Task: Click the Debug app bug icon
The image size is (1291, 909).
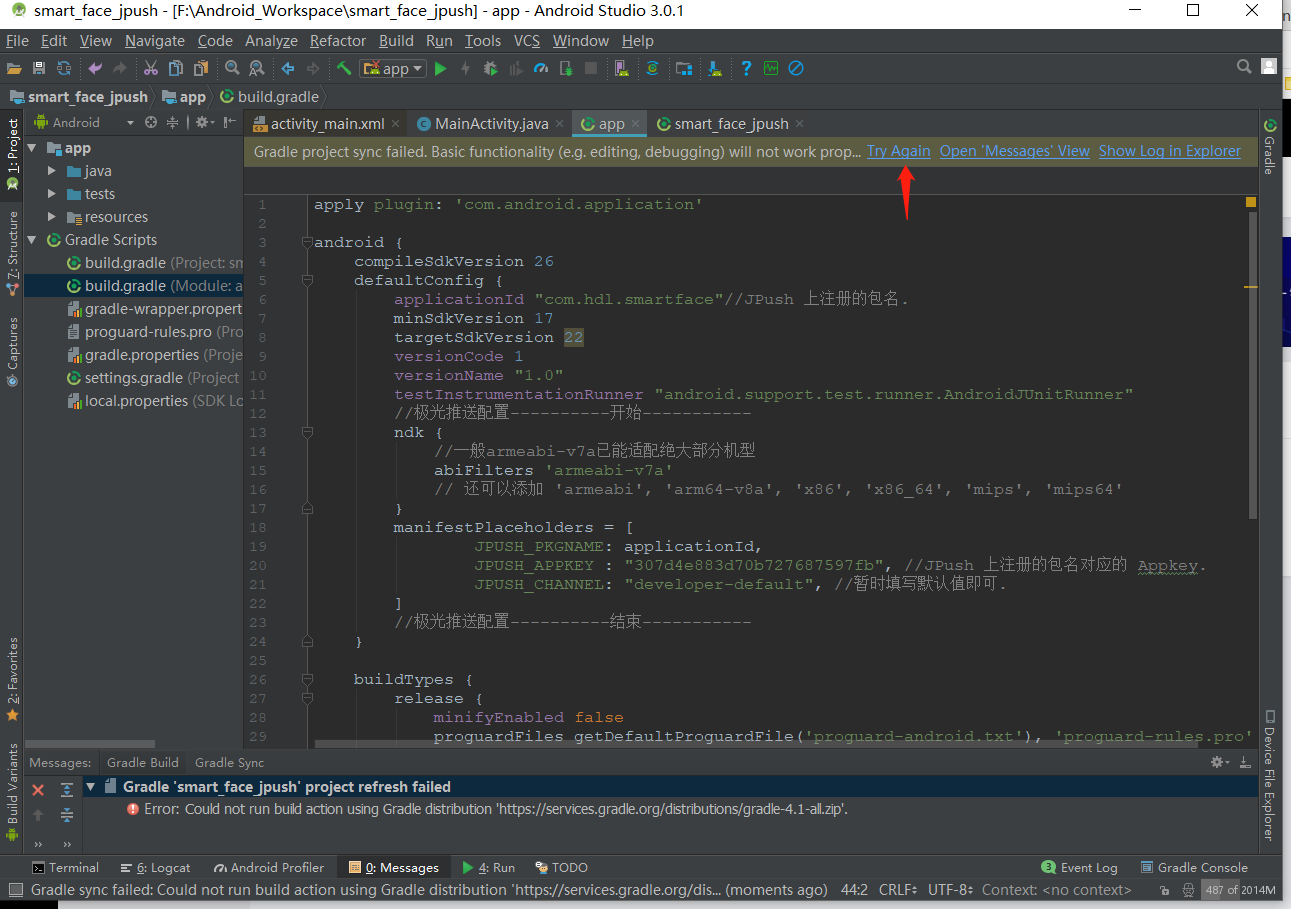Action: 490,68
